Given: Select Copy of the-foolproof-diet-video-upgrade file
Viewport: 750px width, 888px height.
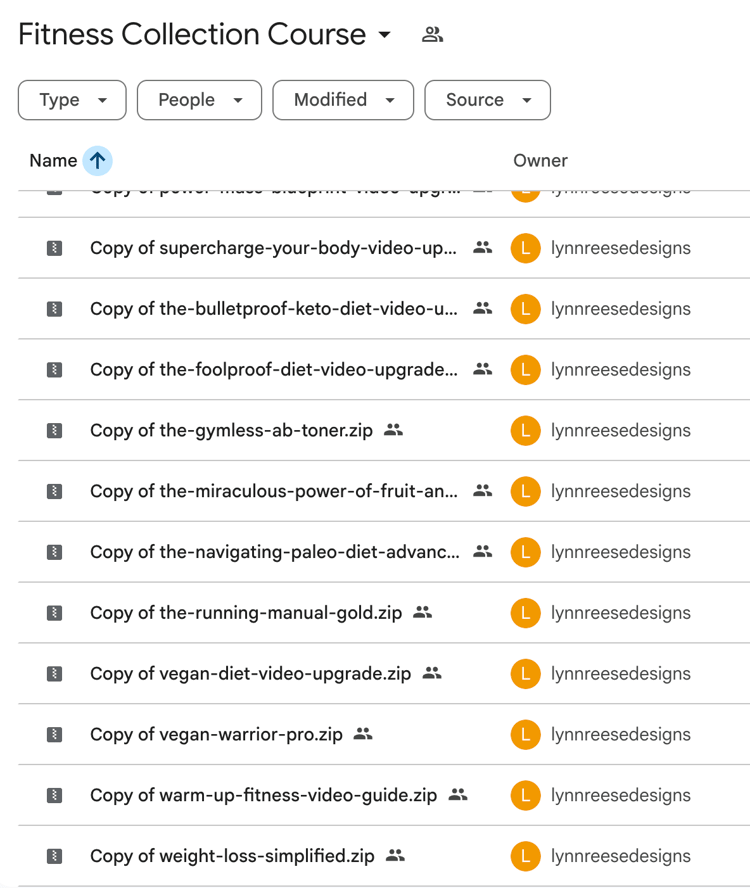Looking at the screenshot, I should [274, 370].
